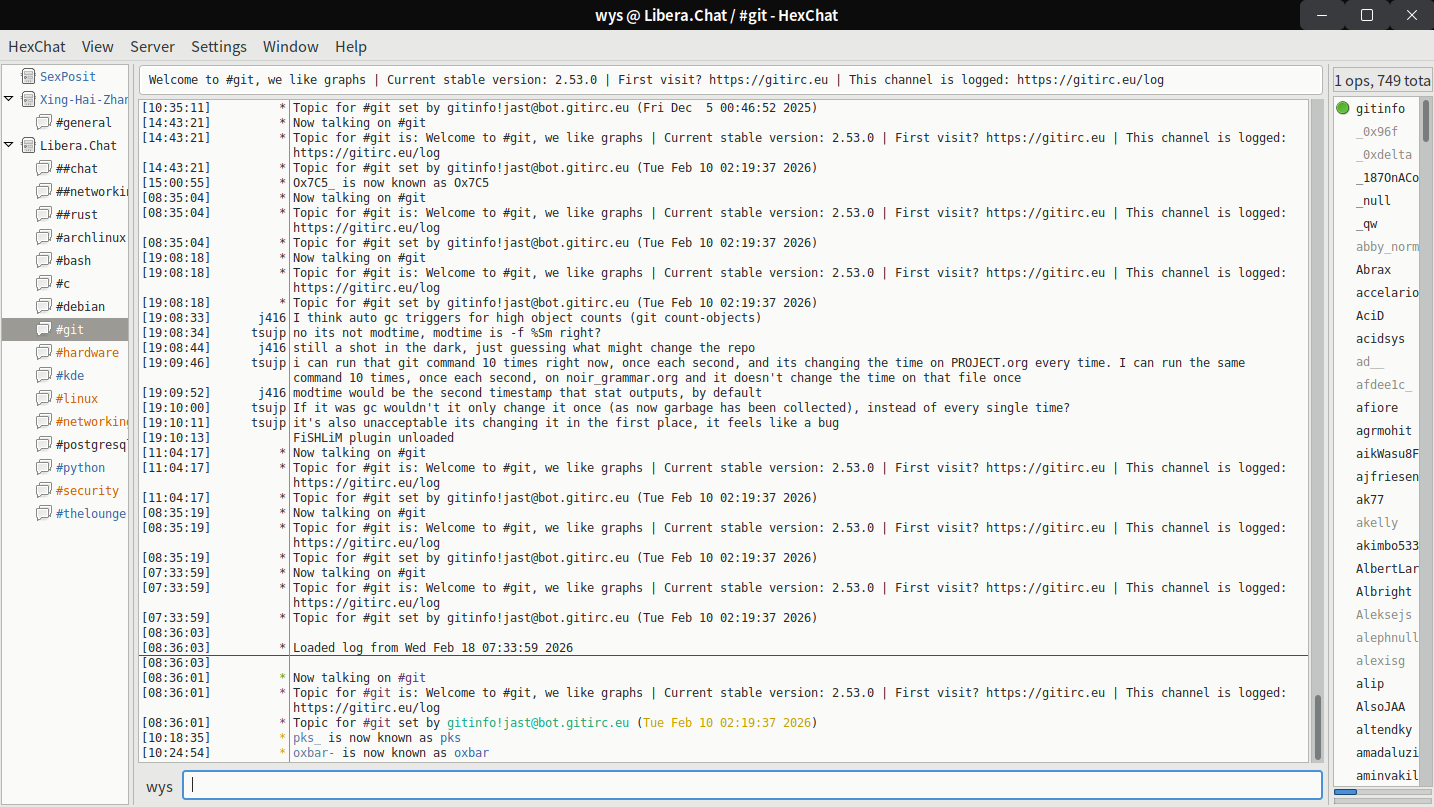Click the SexPosit server icon
This screenshot has width=1434, height=807.
coord(27,76)
